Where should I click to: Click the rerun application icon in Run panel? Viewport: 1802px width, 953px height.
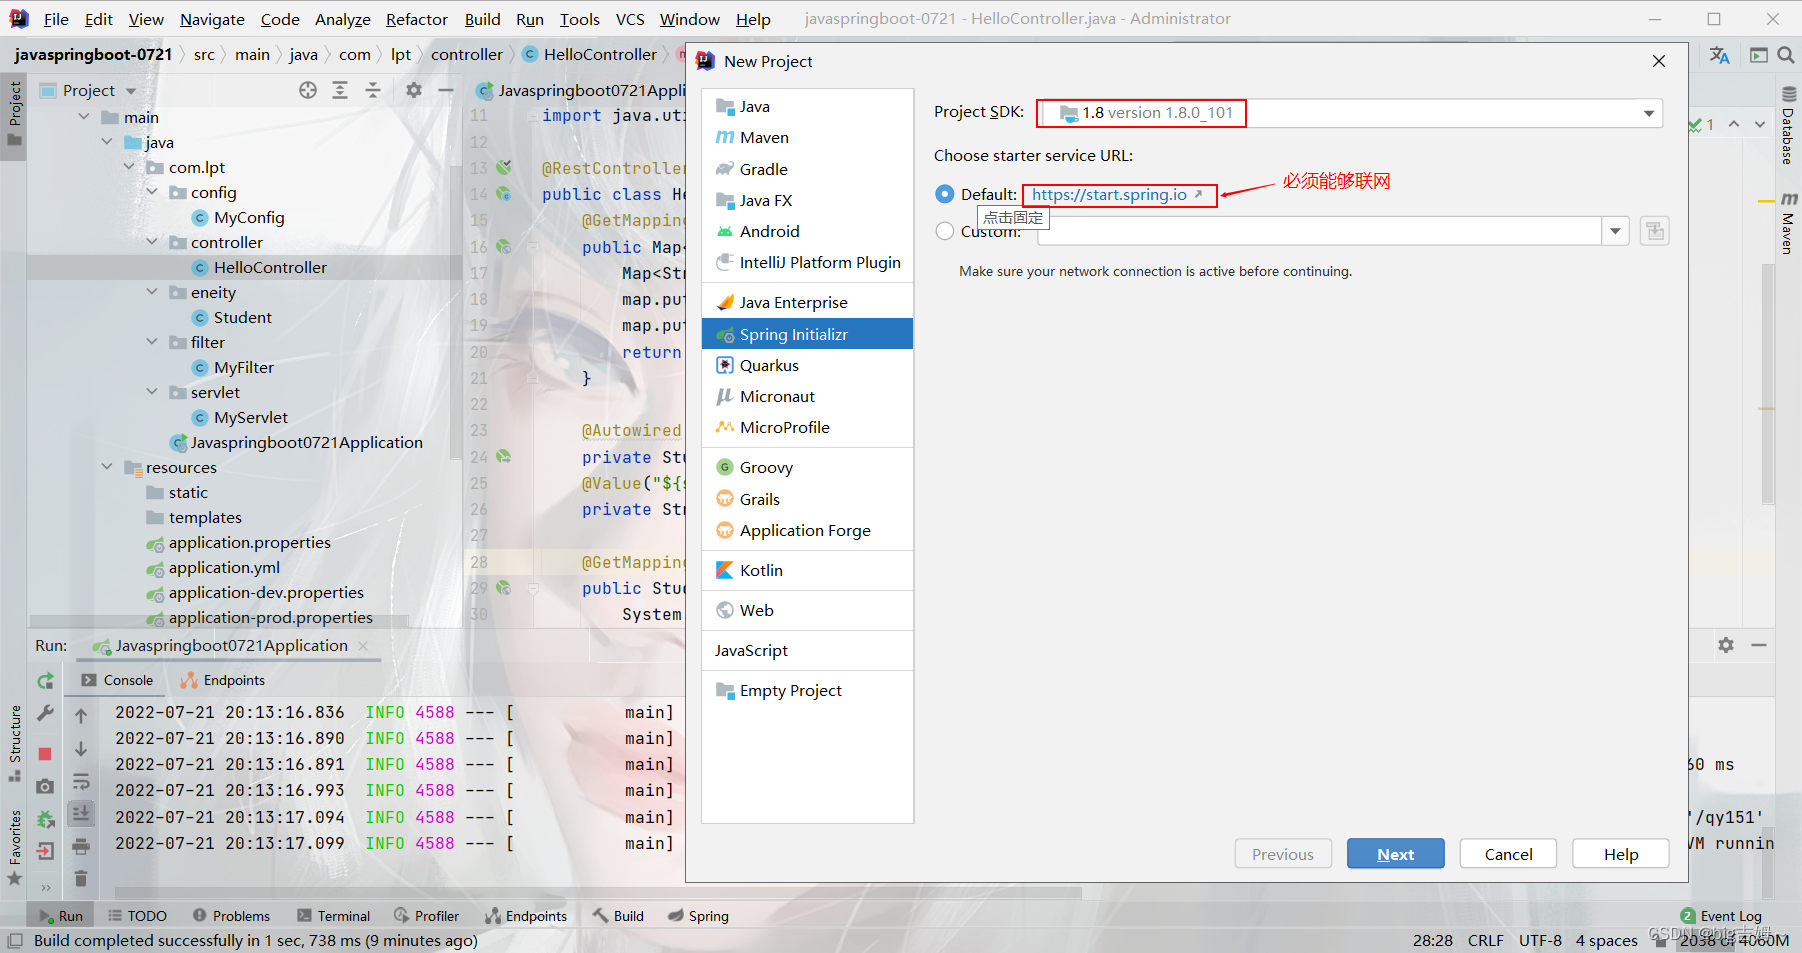pyautogui.click(x=45, y=681)
